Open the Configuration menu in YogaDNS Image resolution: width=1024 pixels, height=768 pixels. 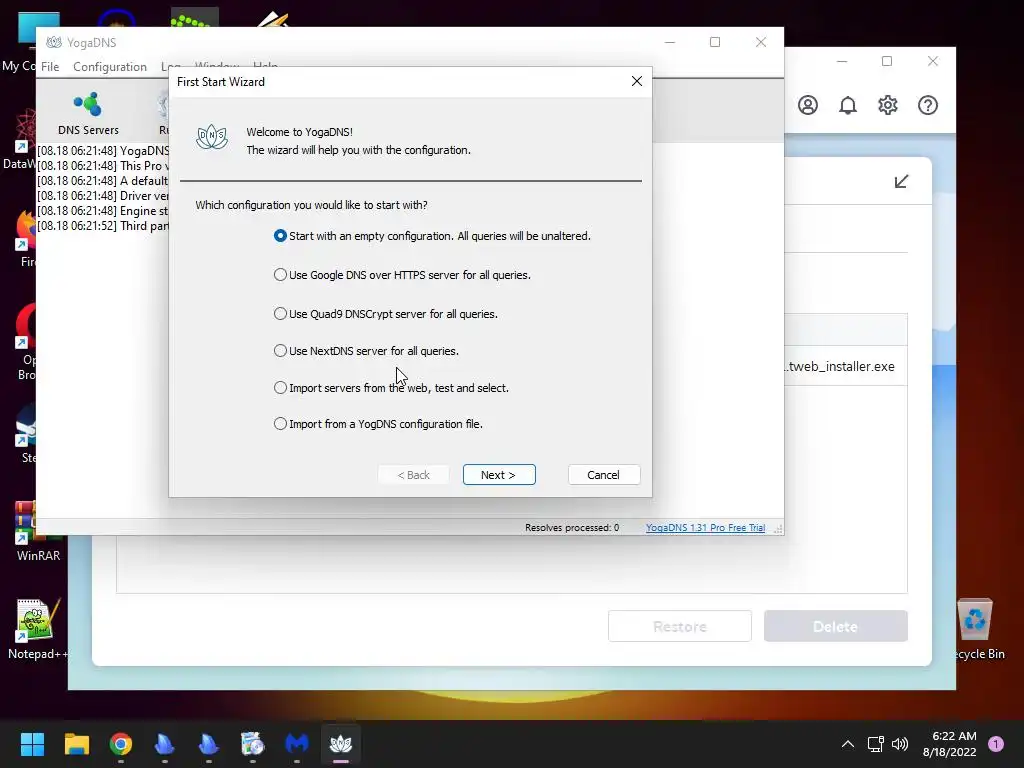[110, 67]
